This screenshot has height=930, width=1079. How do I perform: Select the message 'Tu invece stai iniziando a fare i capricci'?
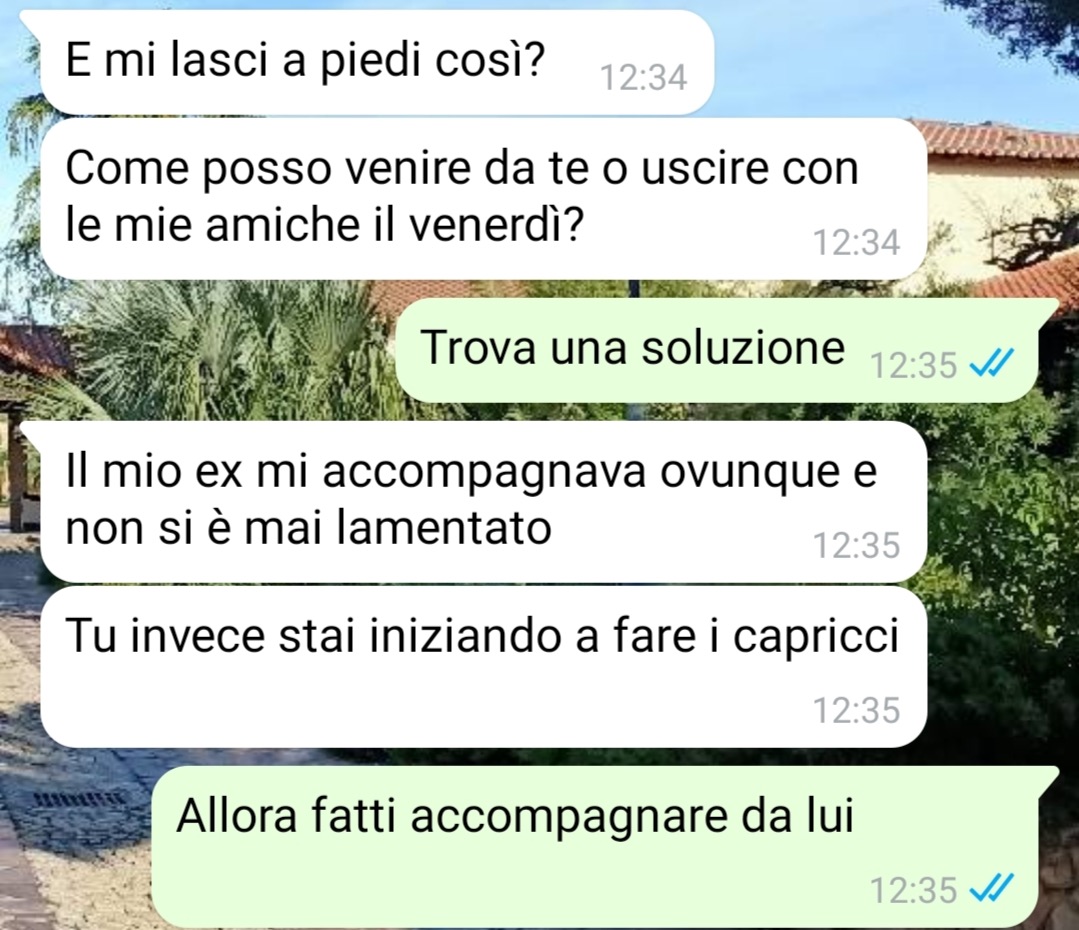click(484, 667)
